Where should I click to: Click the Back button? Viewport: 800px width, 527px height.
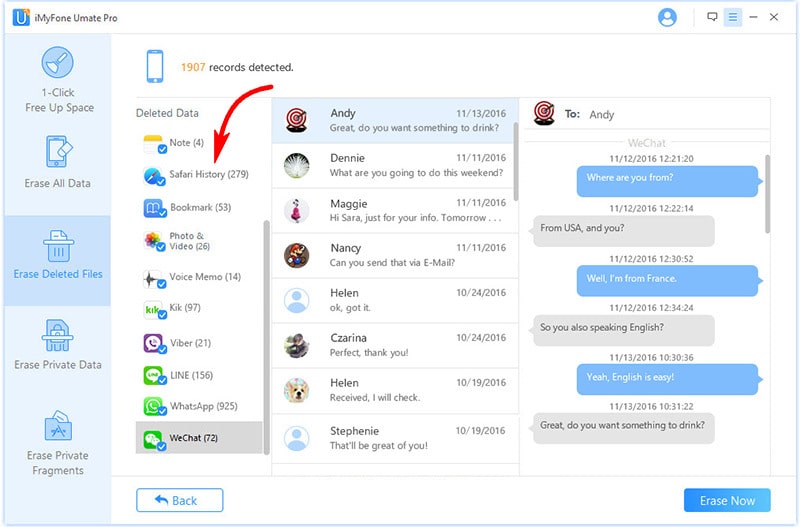point(180,500)
